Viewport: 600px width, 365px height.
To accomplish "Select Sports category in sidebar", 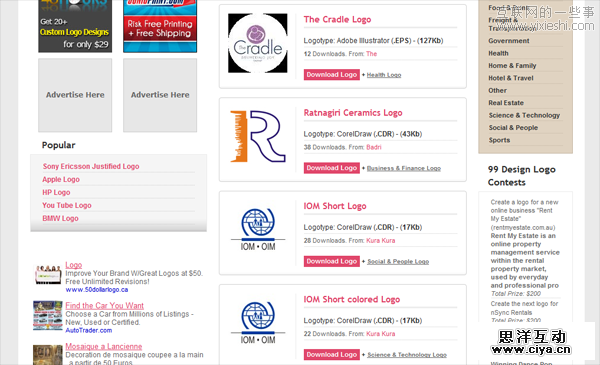I will (499, 140).
